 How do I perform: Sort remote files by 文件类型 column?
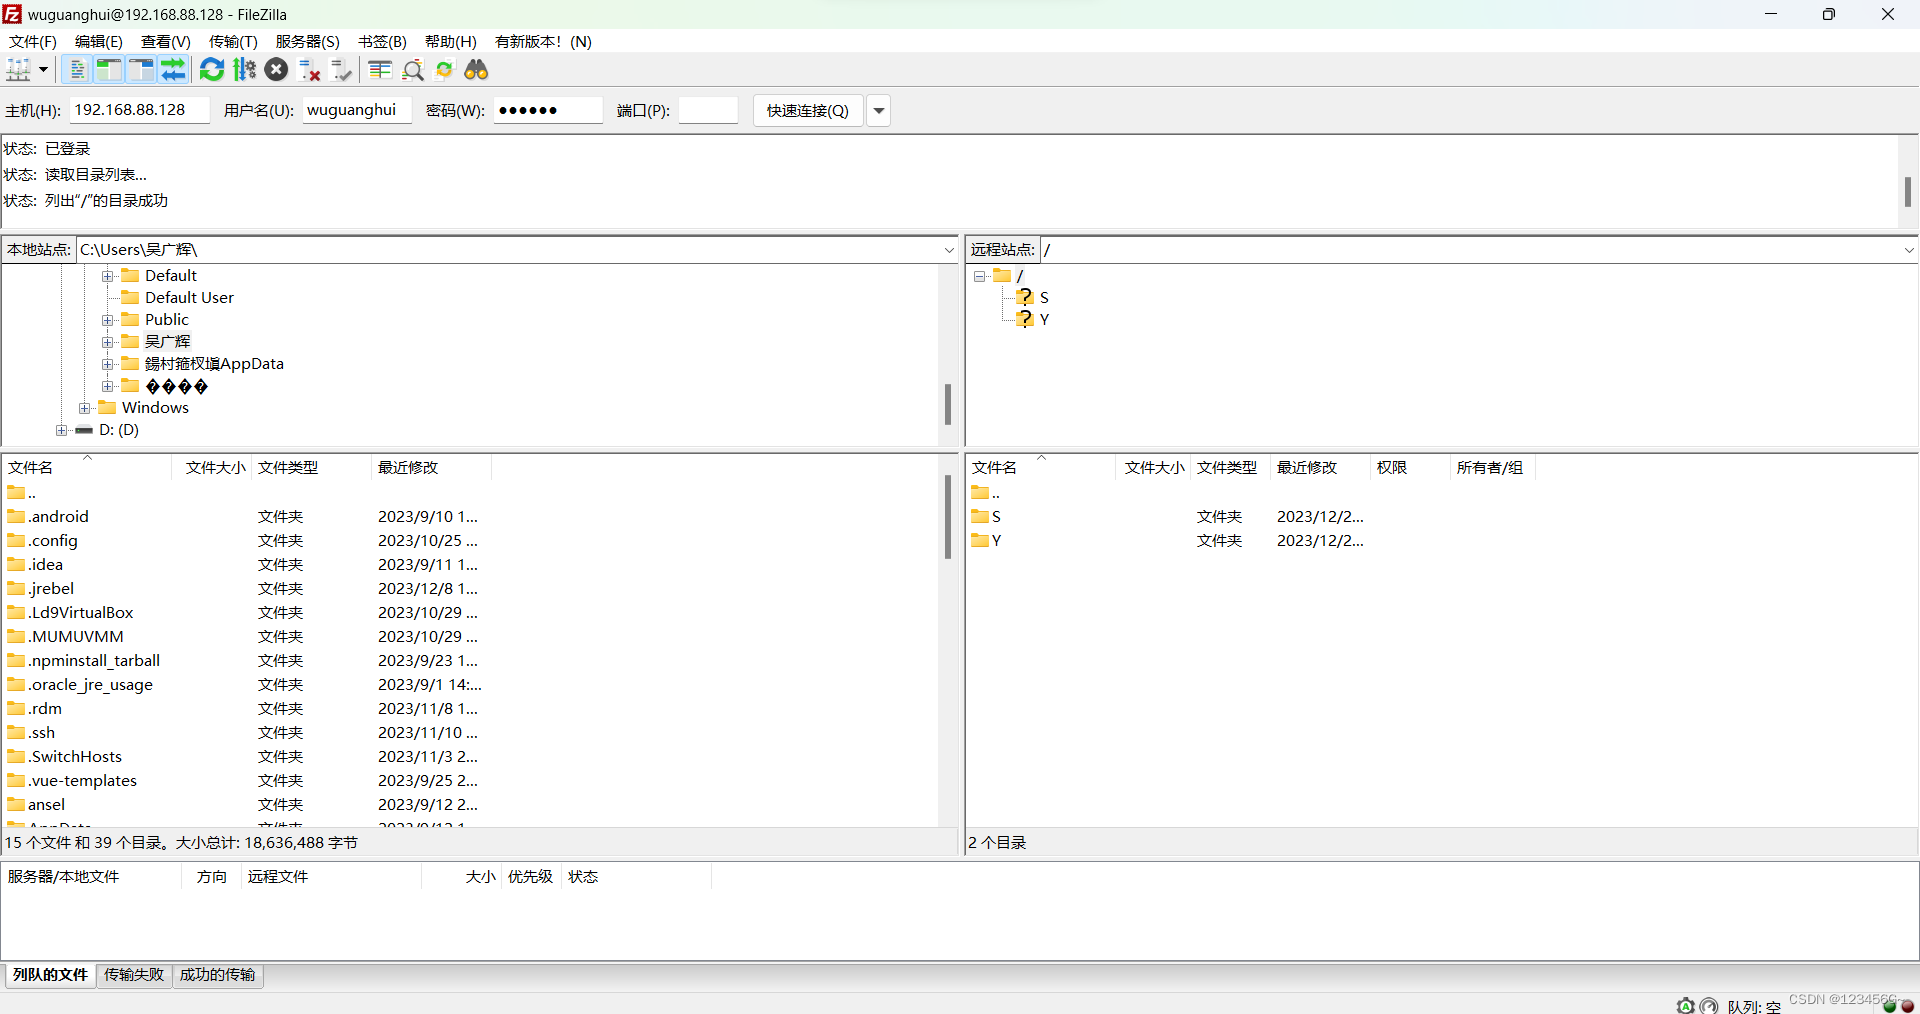1230,468
